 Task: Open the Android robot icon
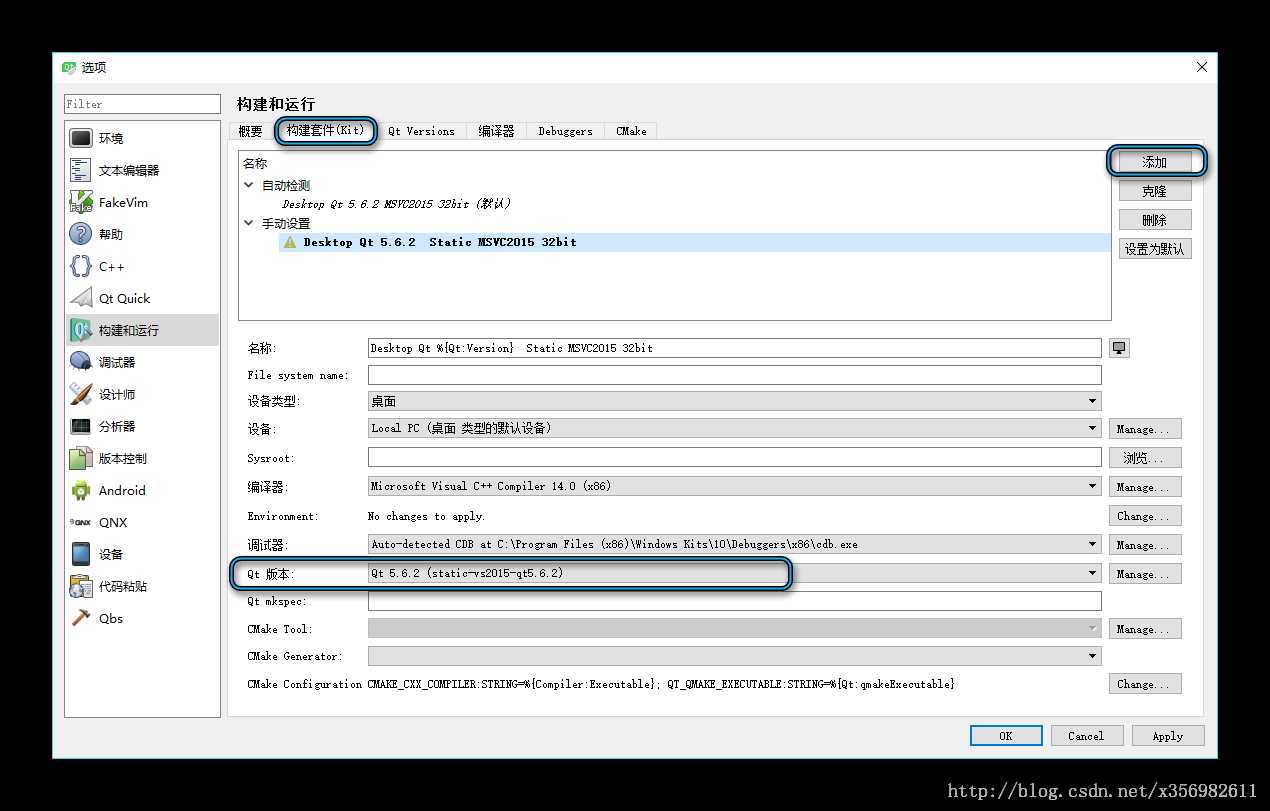pyautogui.click(x=81, y=490)
